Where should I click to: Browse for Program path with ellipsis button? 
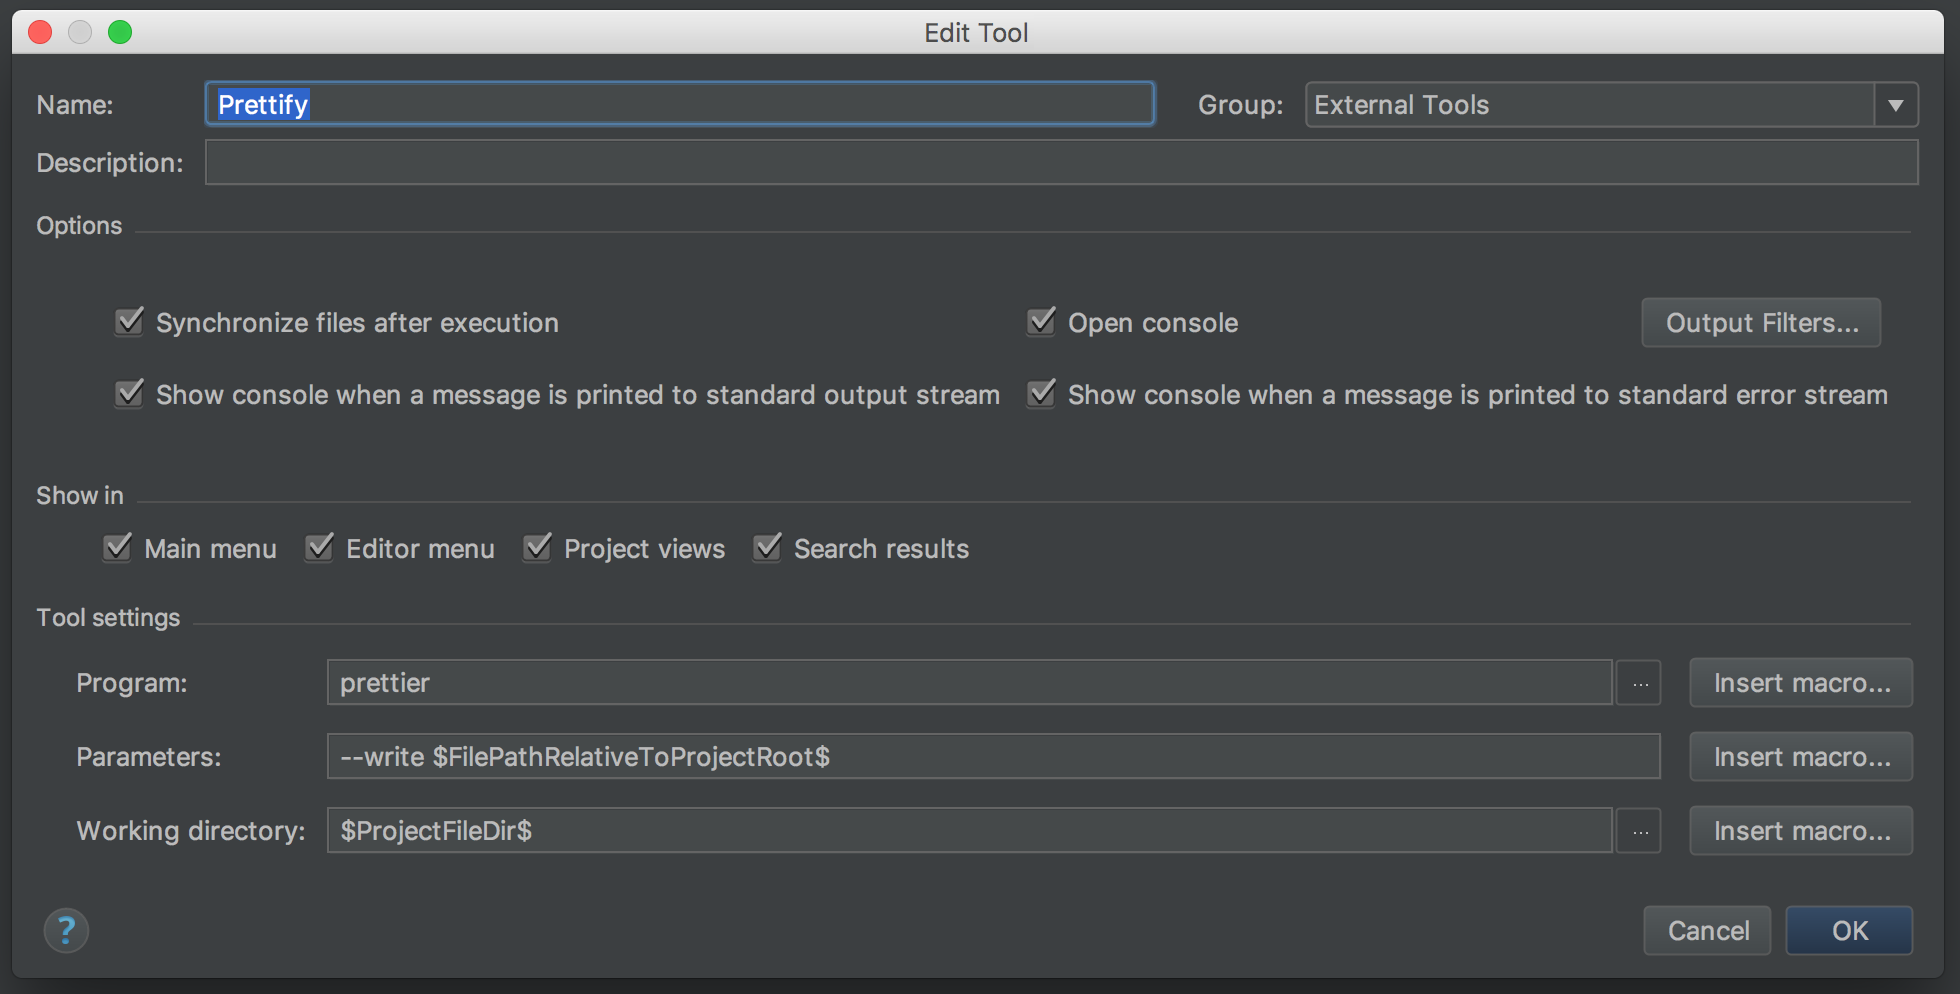click(1640, 683)
